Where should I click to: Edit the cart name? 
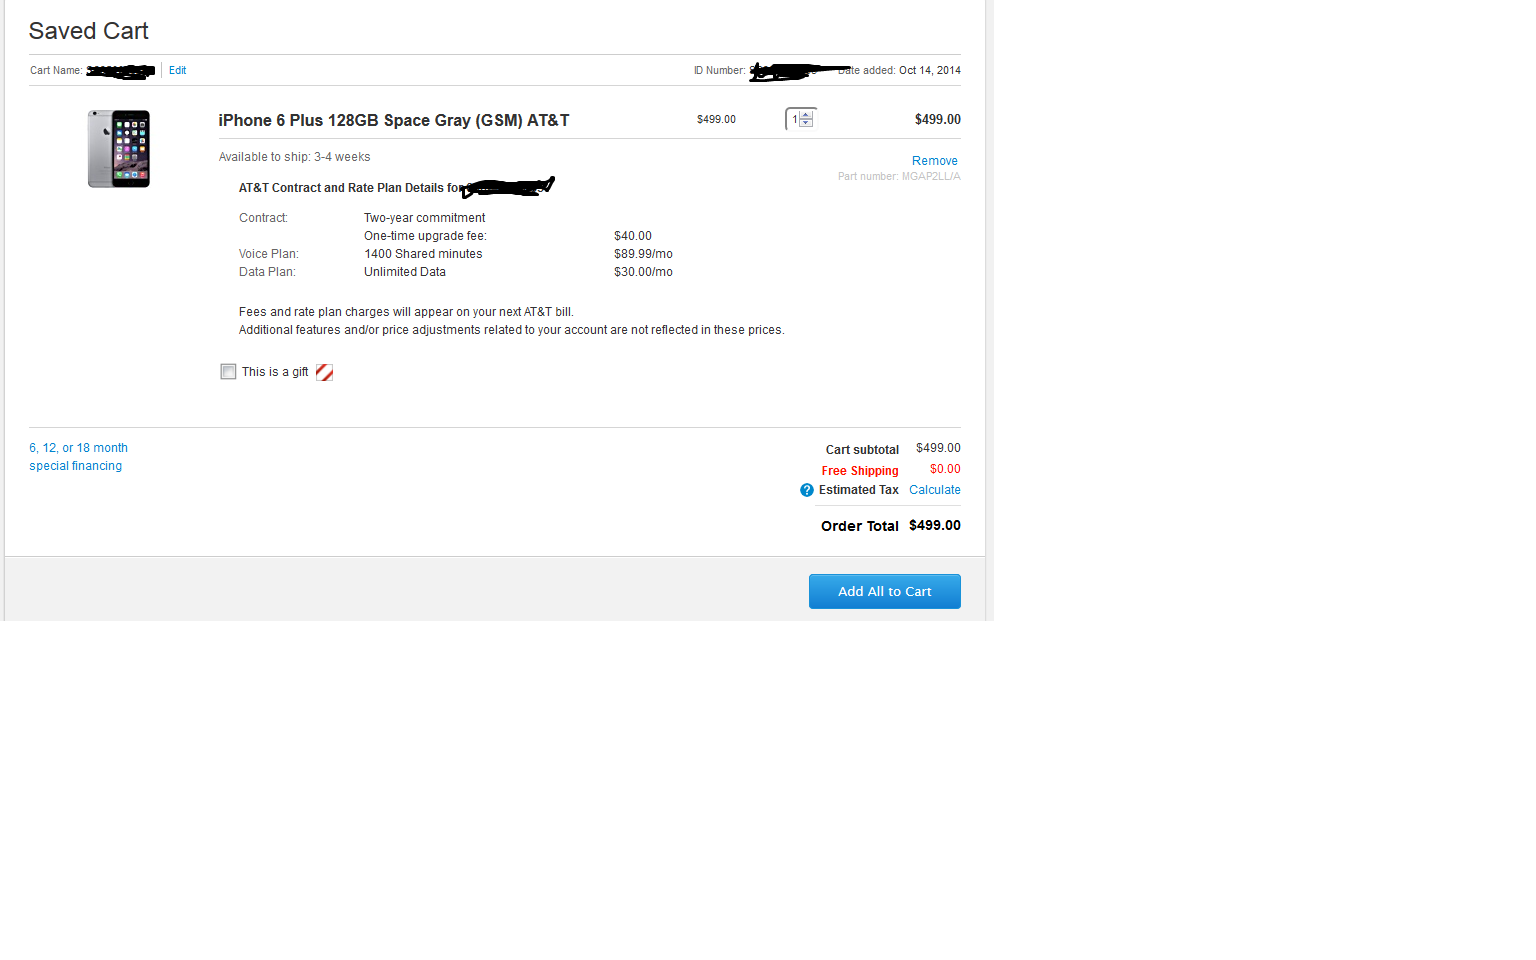(177, 70)
